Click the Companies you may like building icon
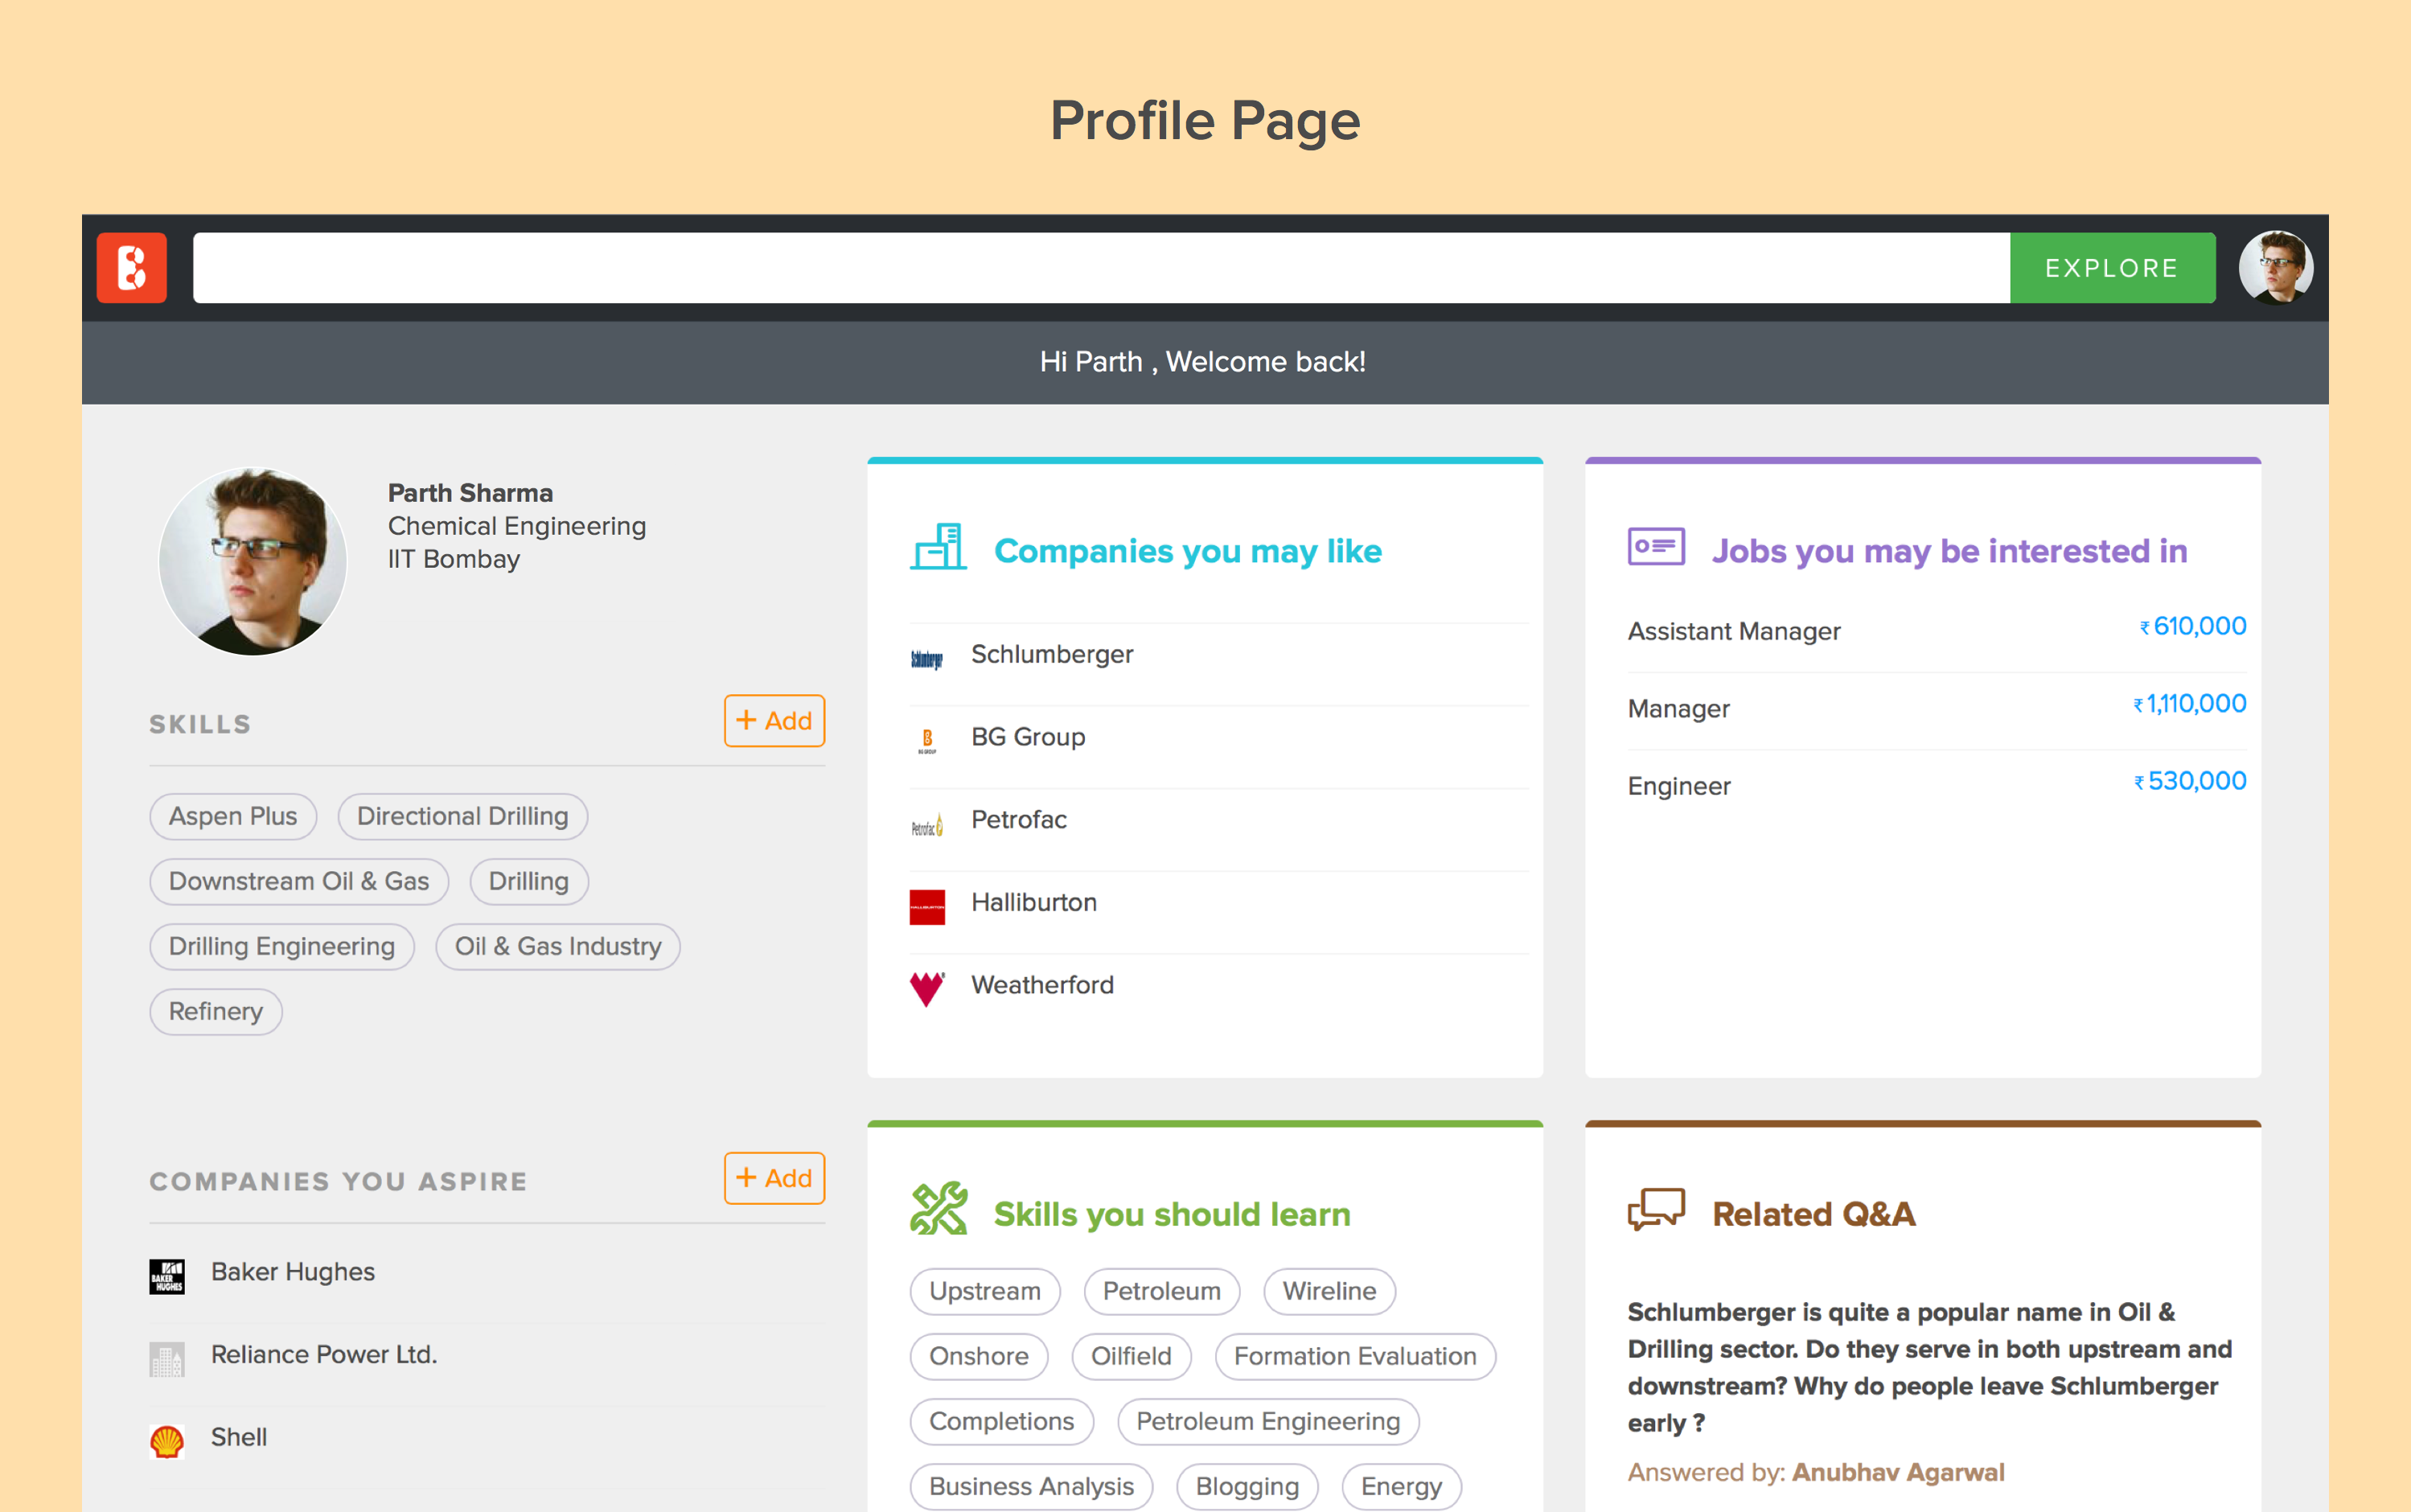 pos(938,548)
